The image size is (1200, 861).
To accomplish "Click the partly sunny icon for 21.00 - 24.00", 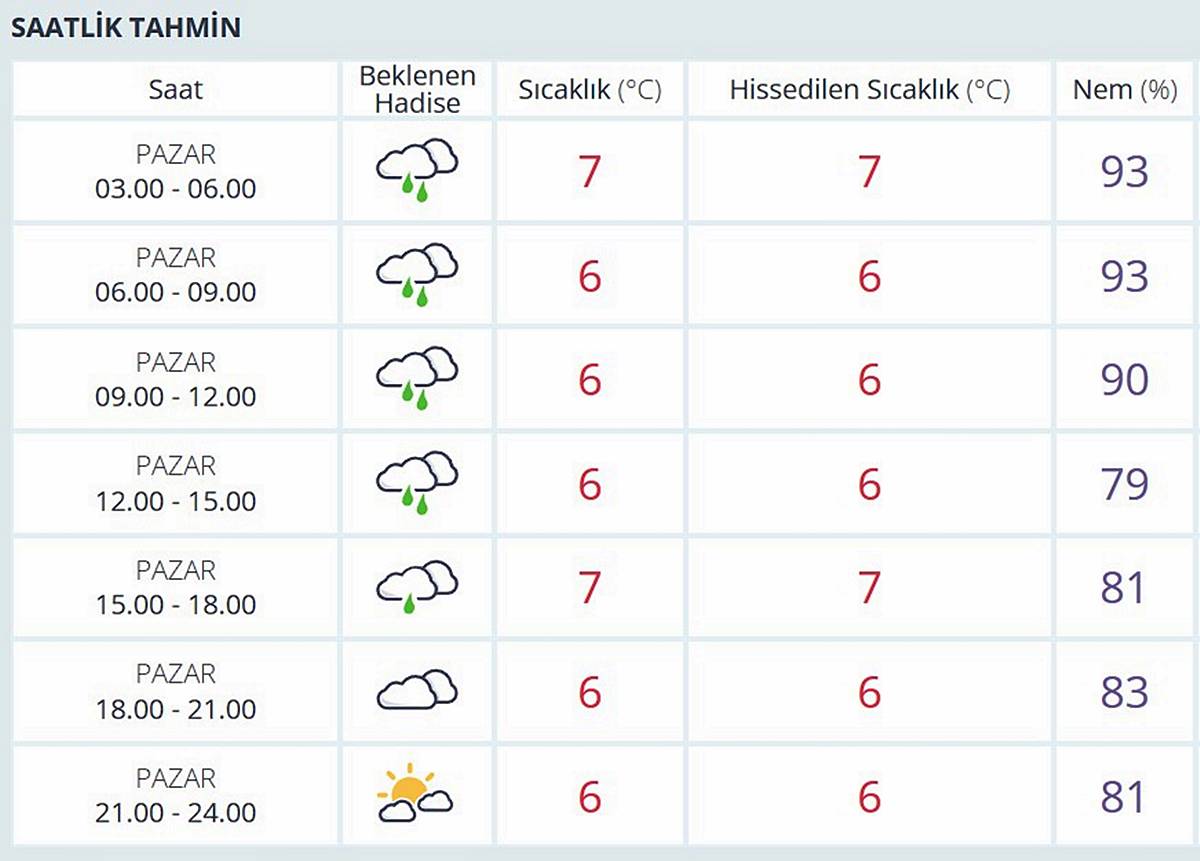I will pyautogui.click(x=415, y=795).
